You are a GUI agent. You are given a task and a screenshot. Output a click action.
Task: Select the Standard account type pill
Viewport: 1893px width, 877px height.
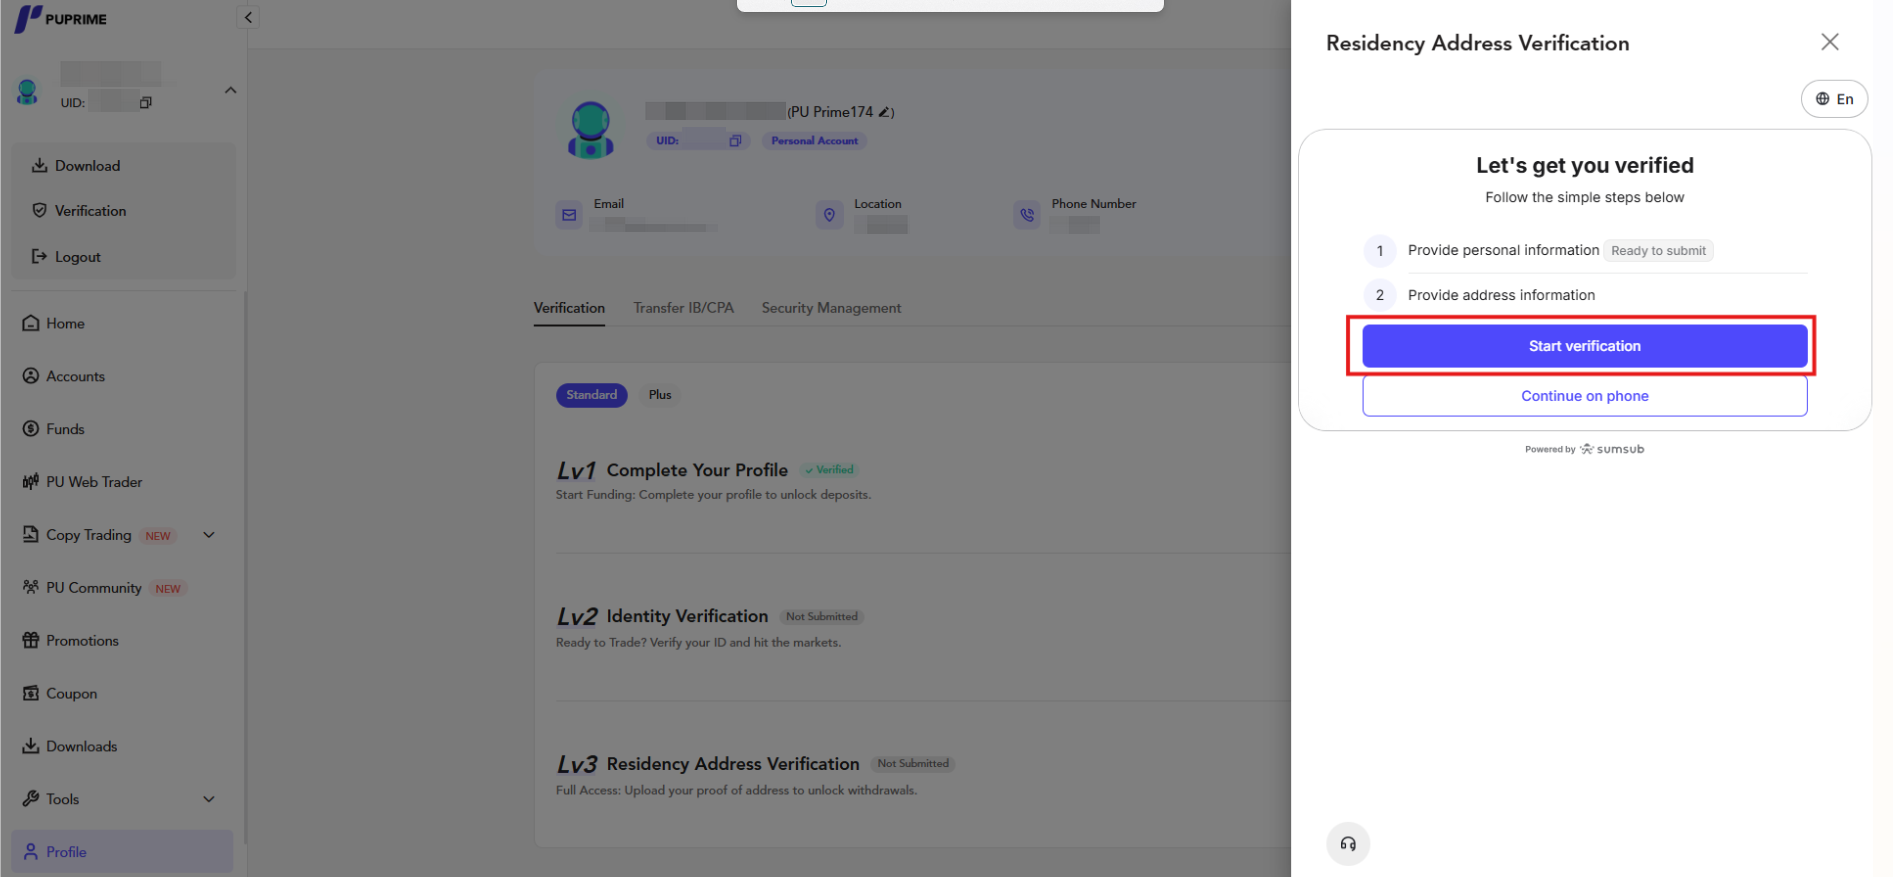click(x=592, y=395)
